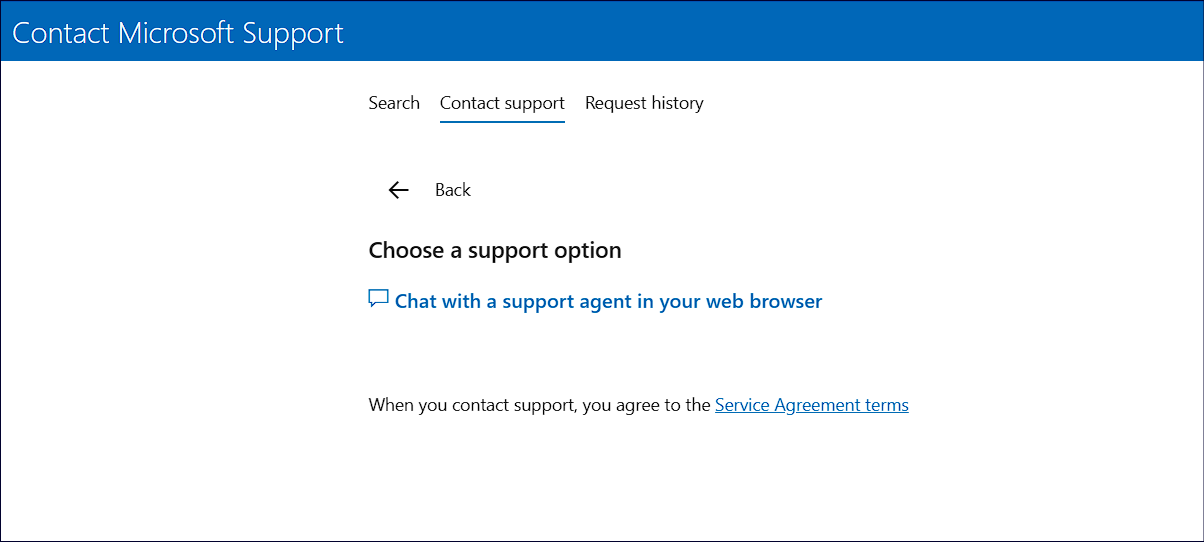Open the Service Agreement terms link
This screenshot has height=542, width=1204.
tap(812, 405)
